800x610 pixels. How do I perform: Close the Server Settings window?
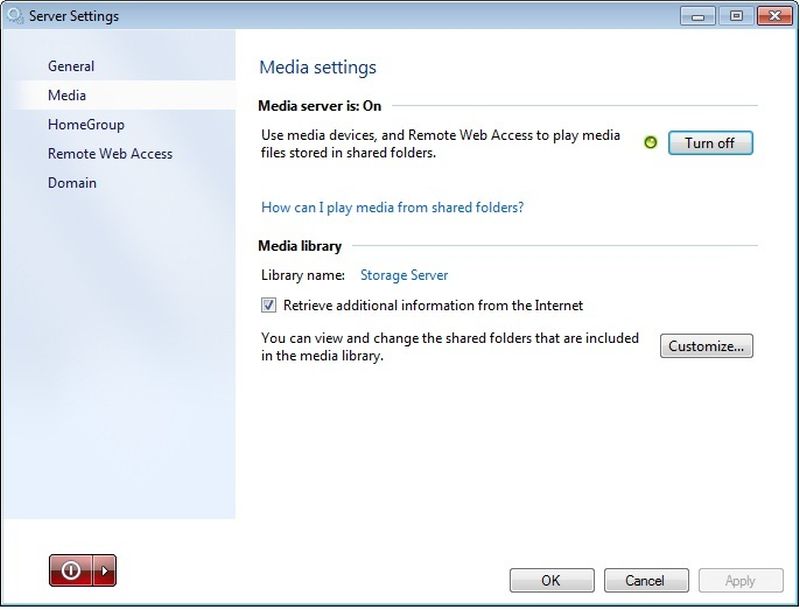(774, 16)
